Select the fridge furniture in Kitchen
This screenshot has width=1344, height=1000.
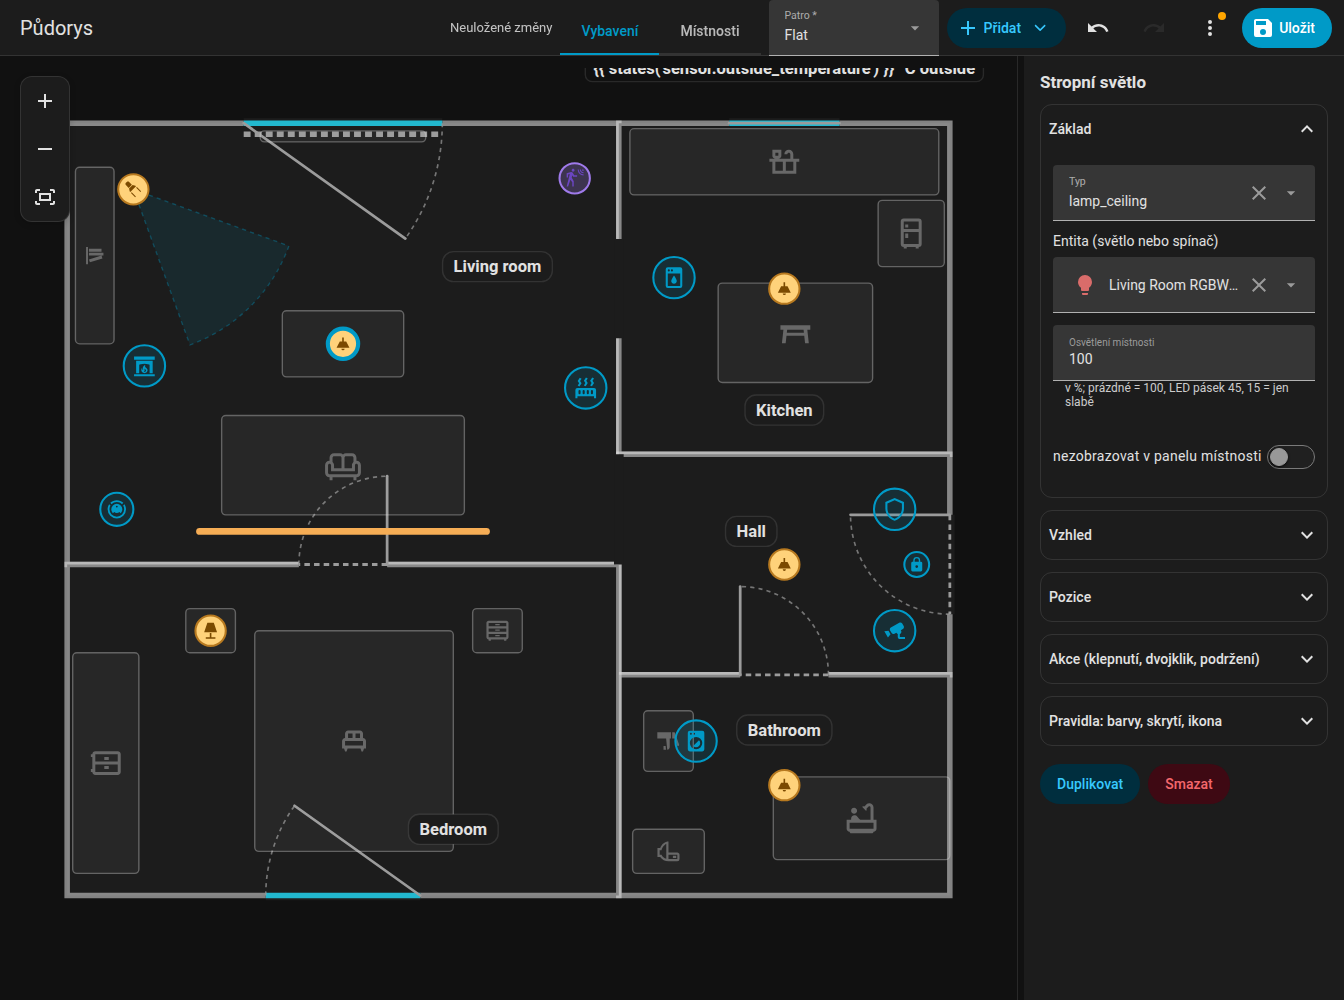tap(911, 234)
